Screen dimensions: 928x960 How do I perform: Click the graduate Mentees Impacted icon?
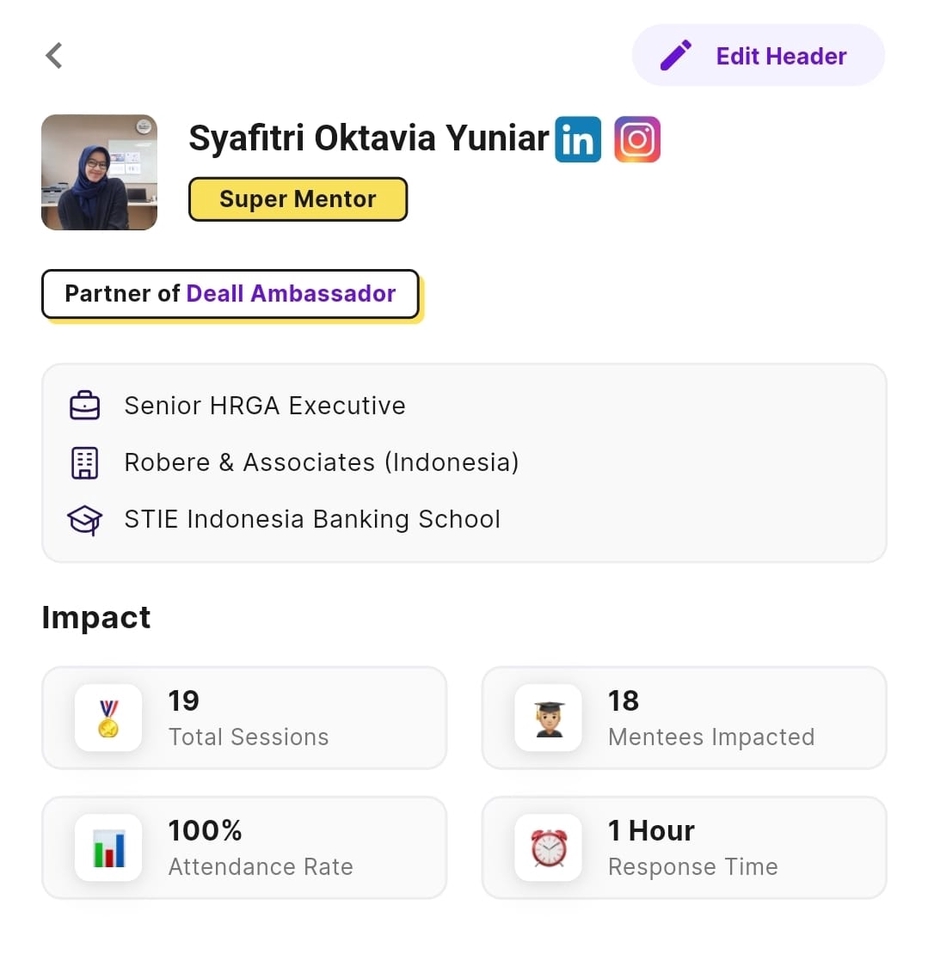point(548,718)
